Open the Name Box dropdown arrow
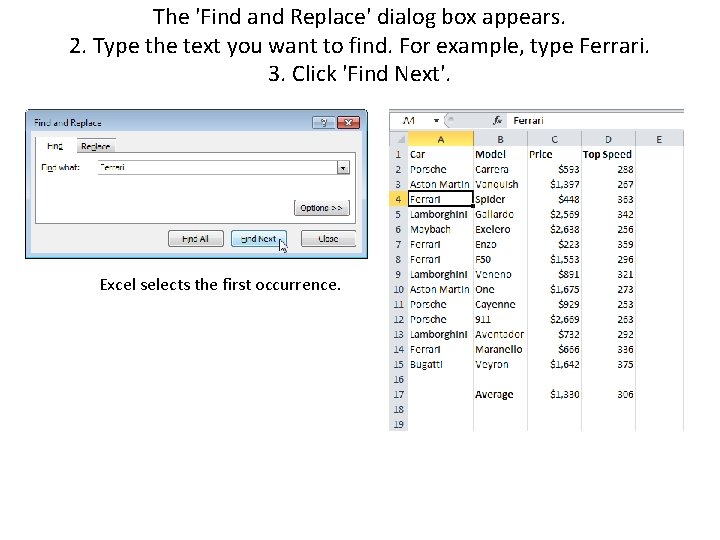This screenshot has width=720, height=540. pos(436,120)
